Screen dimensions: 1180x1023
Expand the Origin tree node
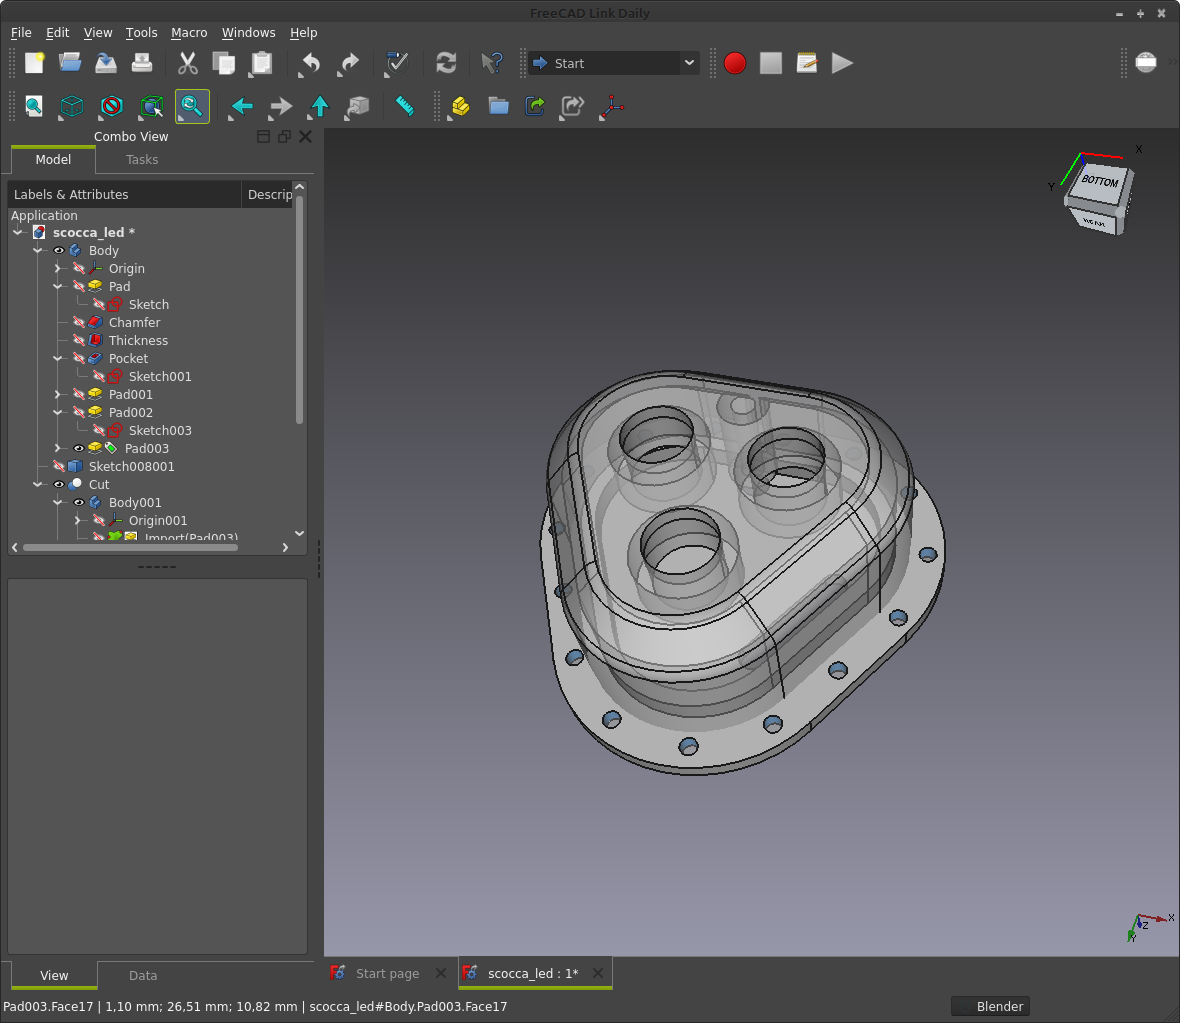click(58, 269)
